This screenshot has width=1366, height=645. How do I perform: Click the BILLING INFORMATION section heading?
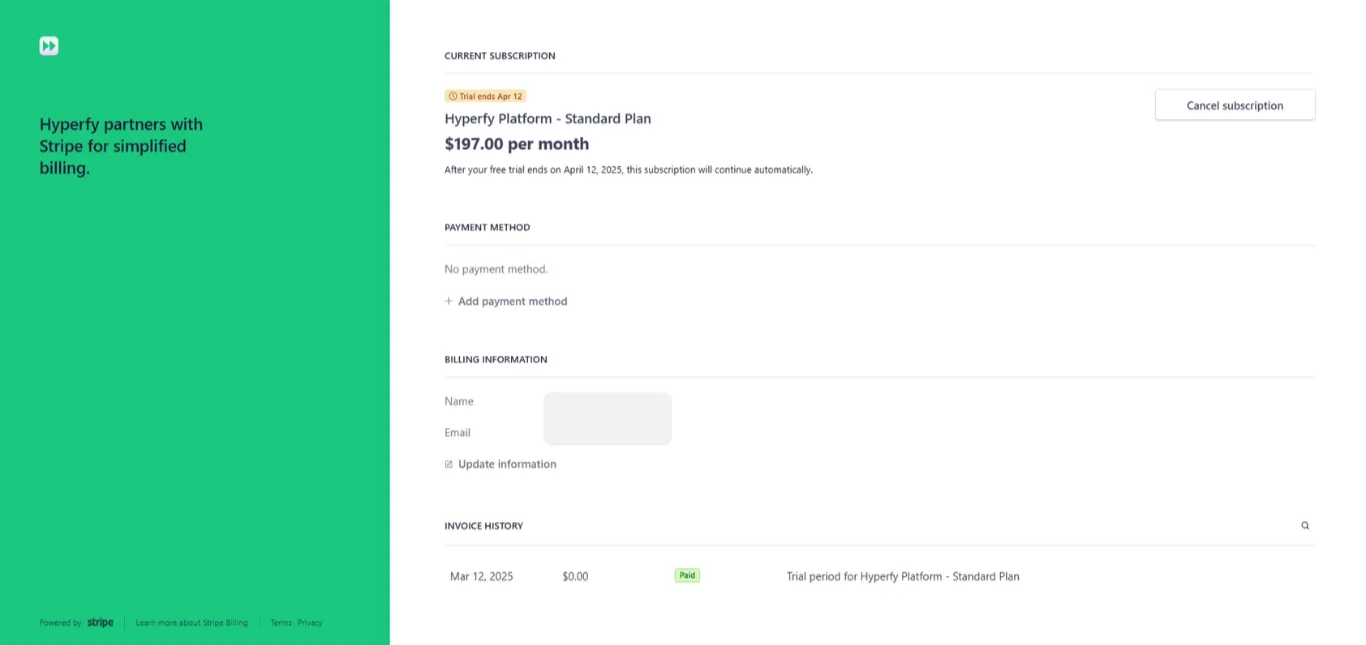496,359
